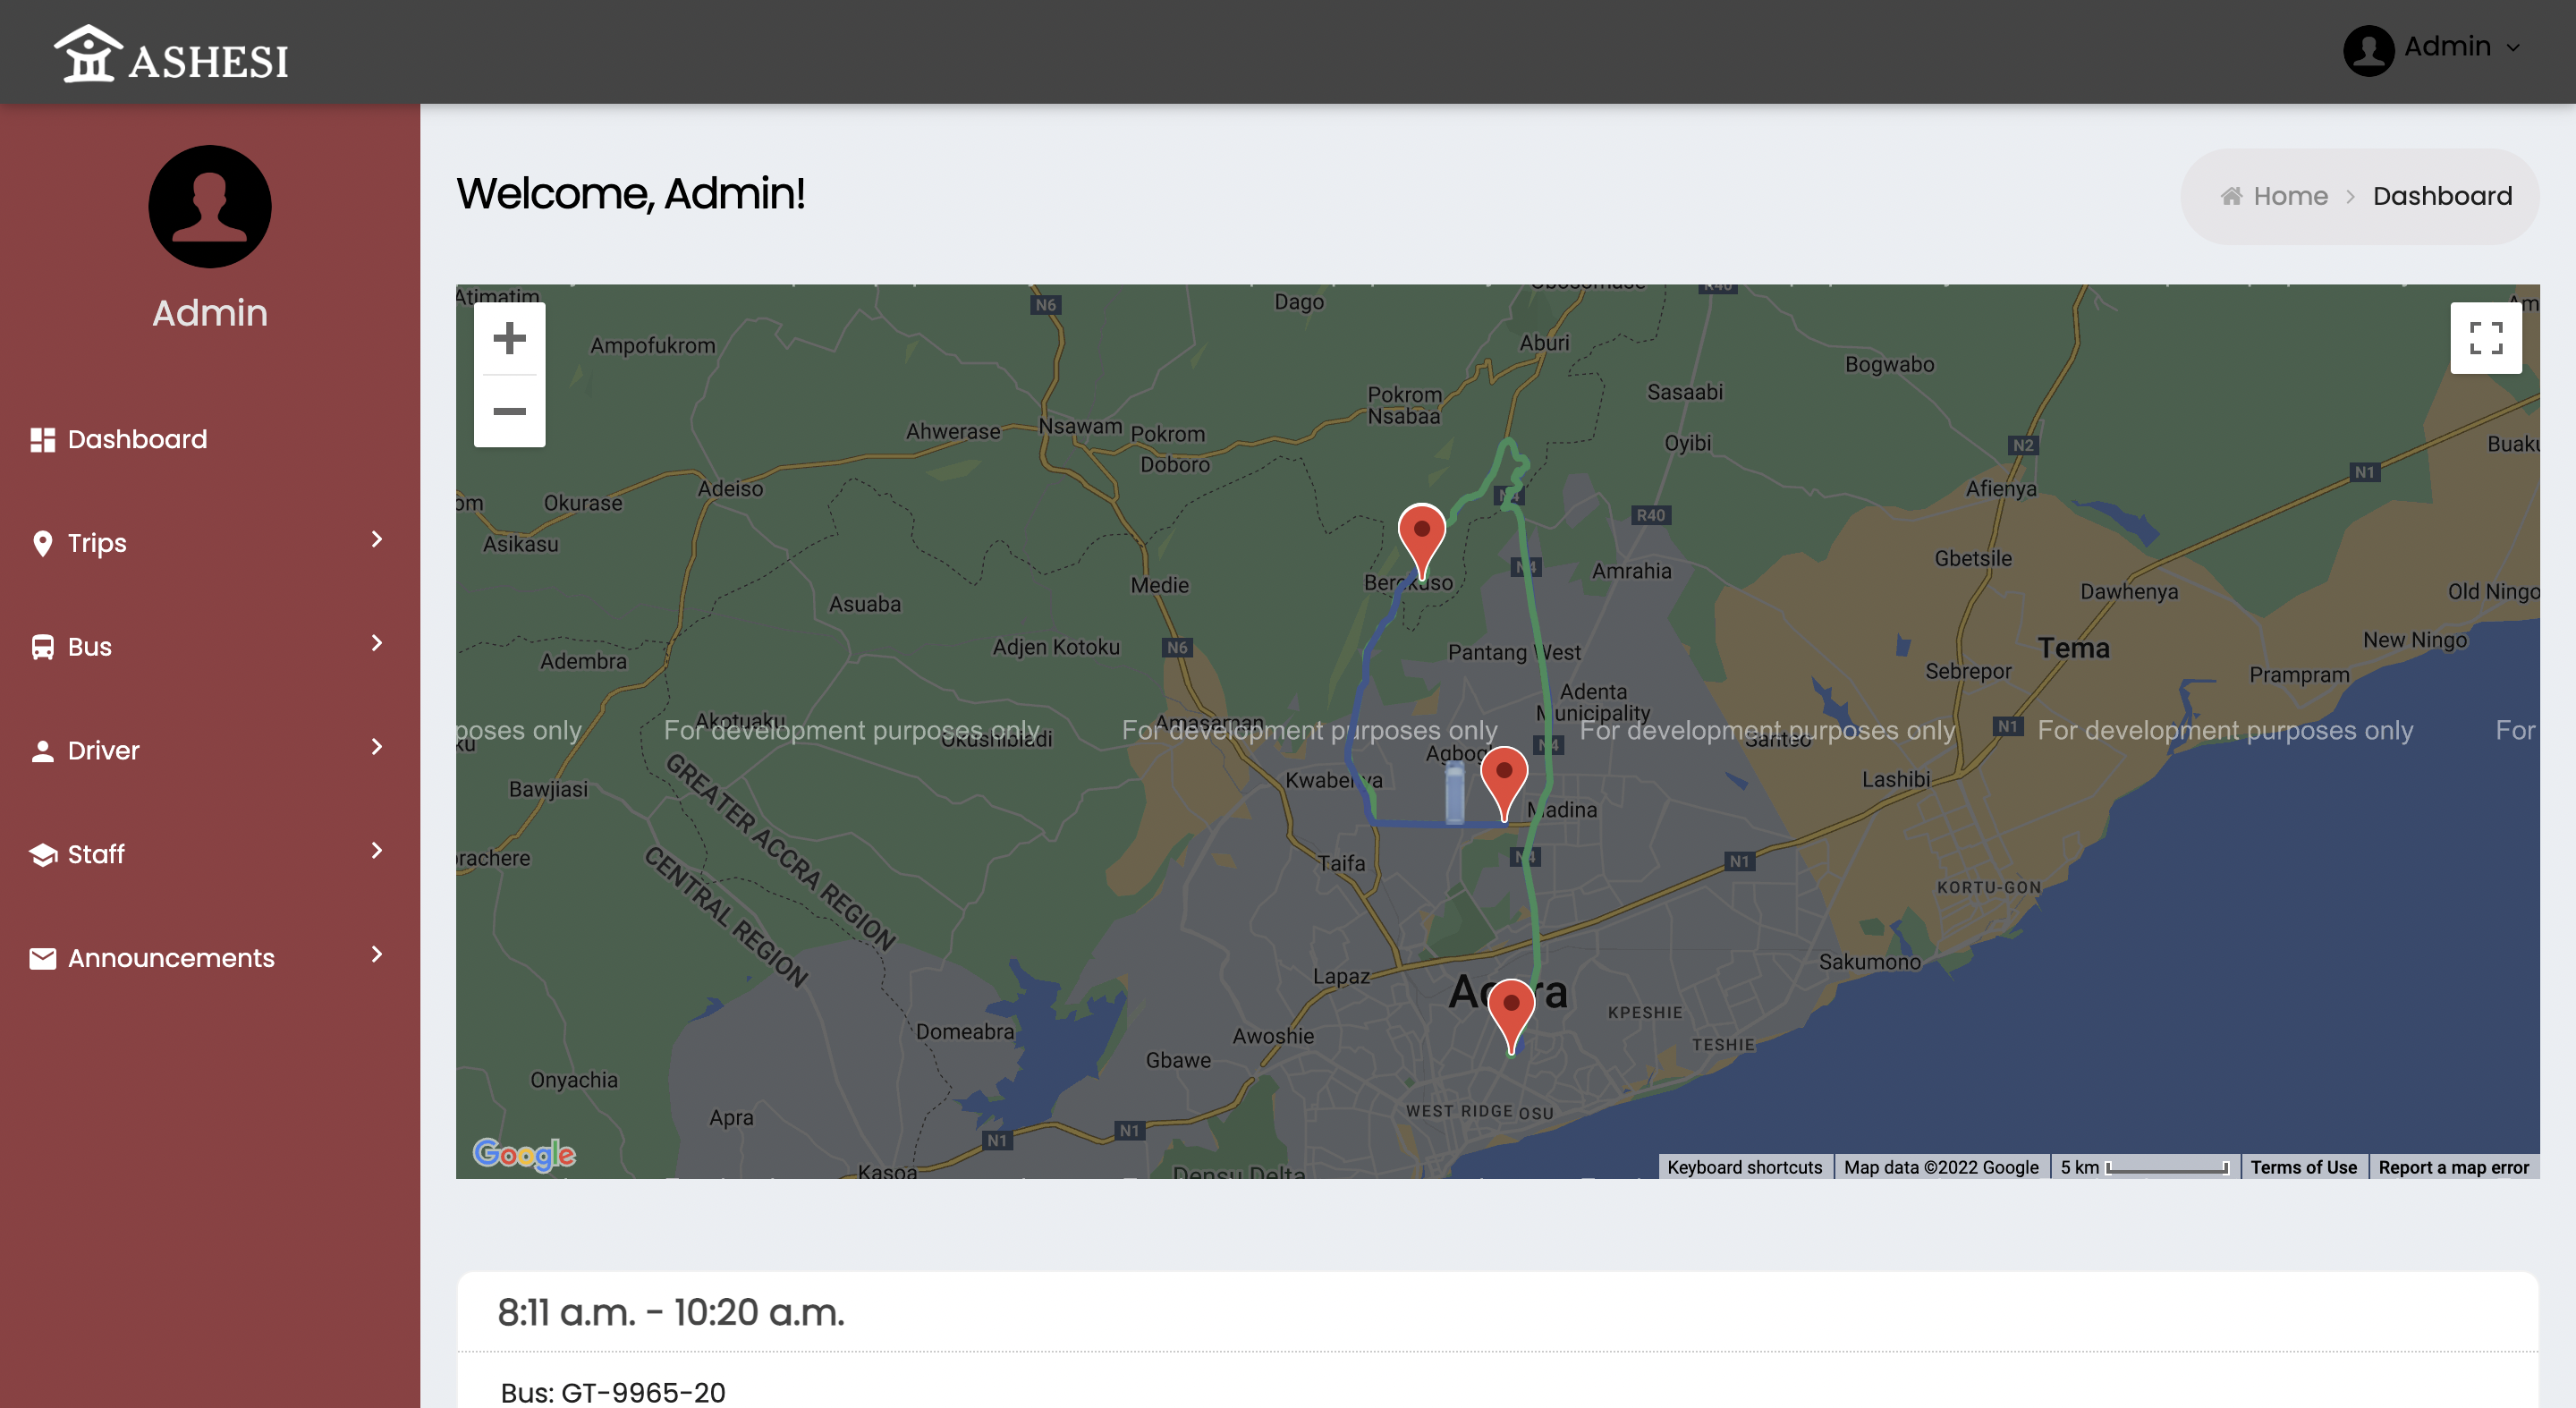Click the Map data ©2022 Google text
This screenshot has width=2576, height=1408.
point(1941,1167)
